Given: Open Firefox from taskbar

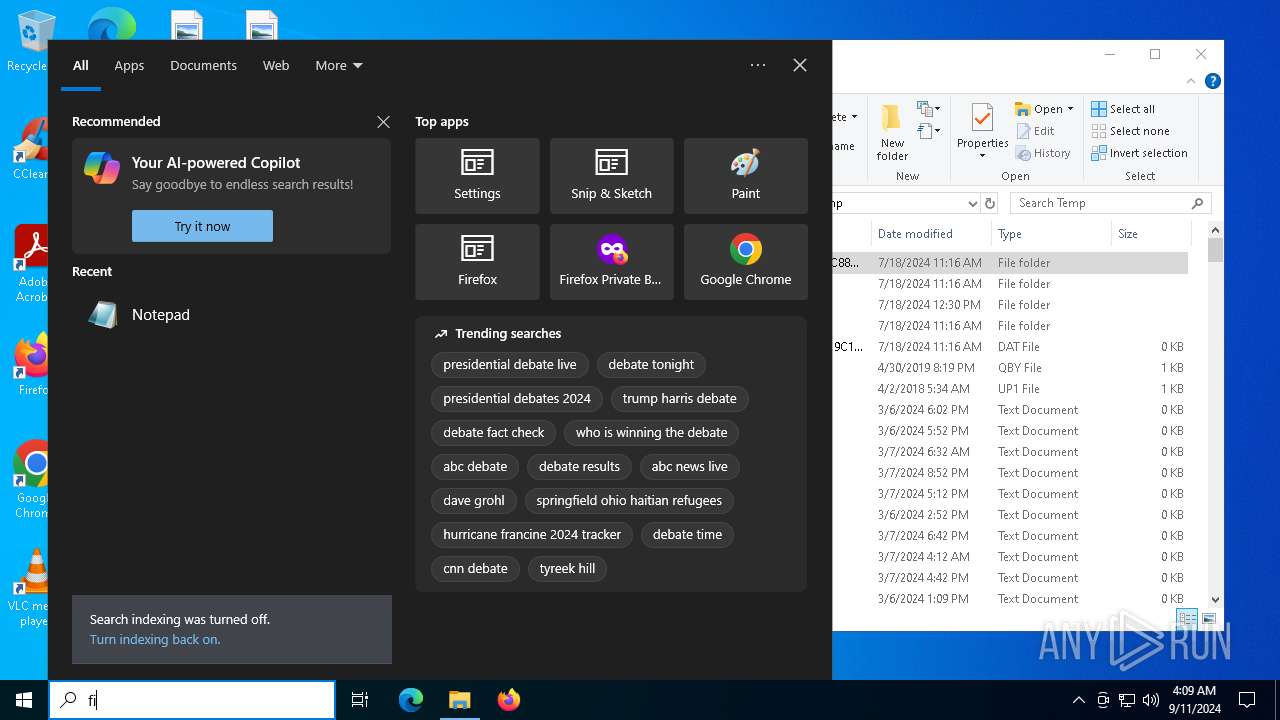Looking at the screenshot, I should tap(508, 700).
